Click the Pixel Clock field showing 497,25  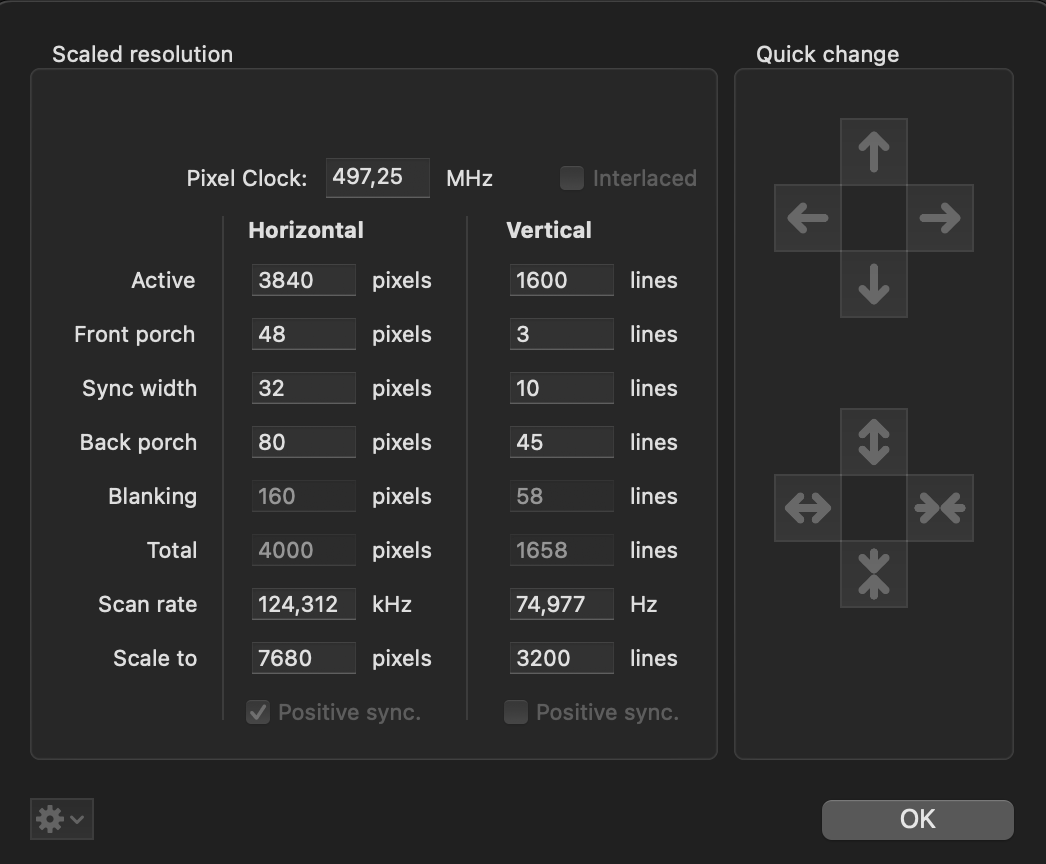[x=378, y=178]
